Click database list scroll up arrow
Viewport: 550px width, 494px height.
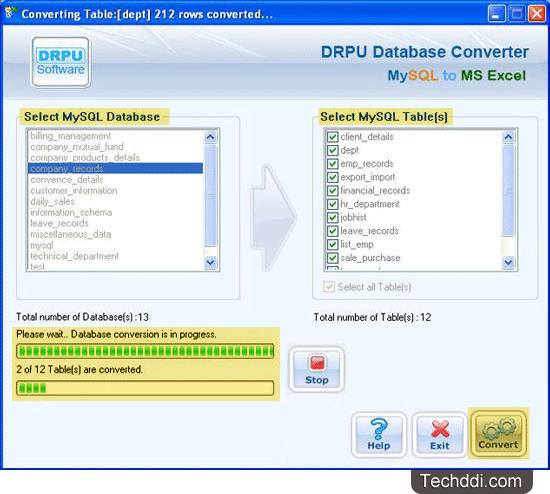[x=210, y=136]
